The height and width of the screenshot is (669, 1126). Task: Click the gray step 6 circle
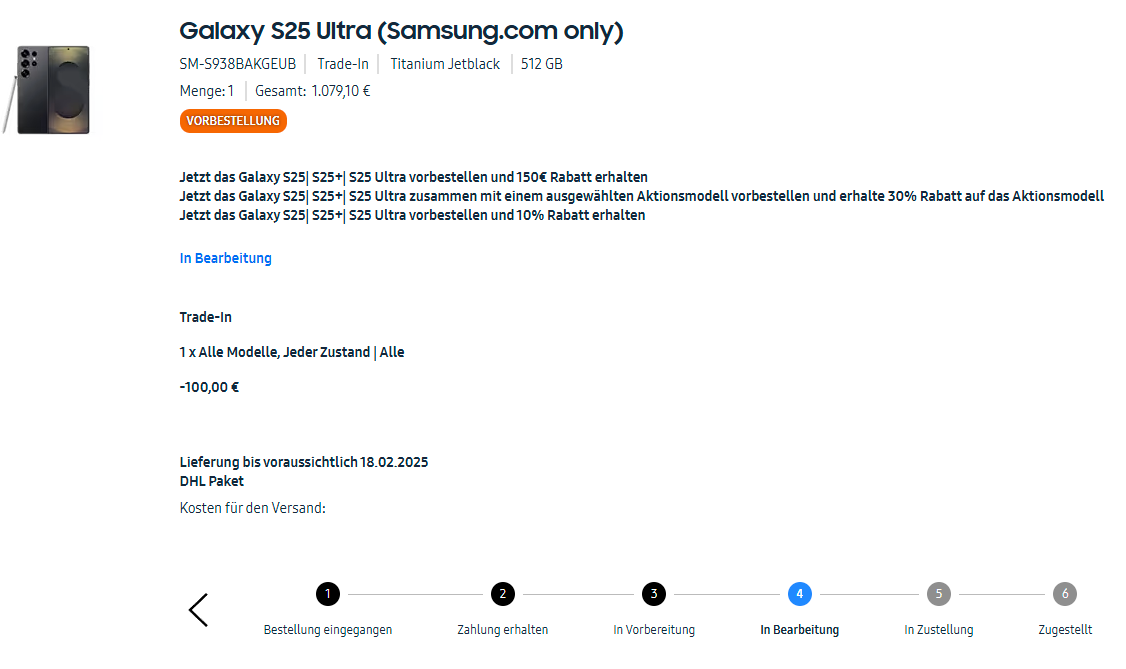click(1065, 594)
